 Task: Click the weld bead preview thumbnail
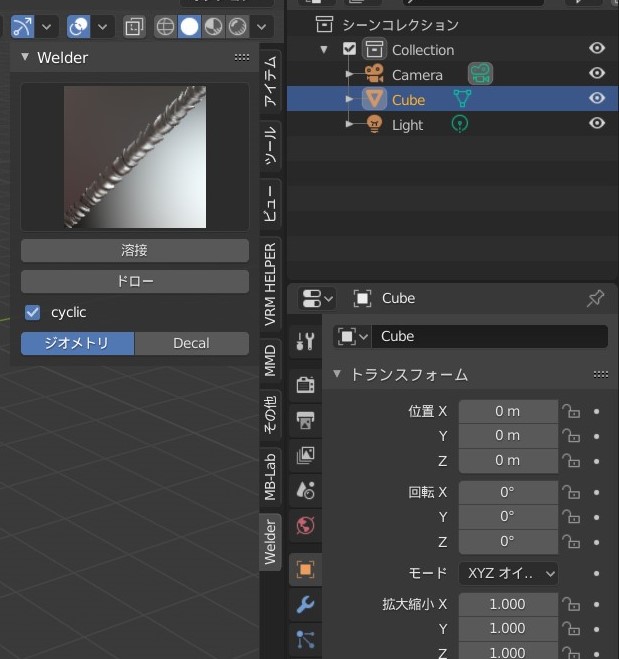tap(135, 157)
